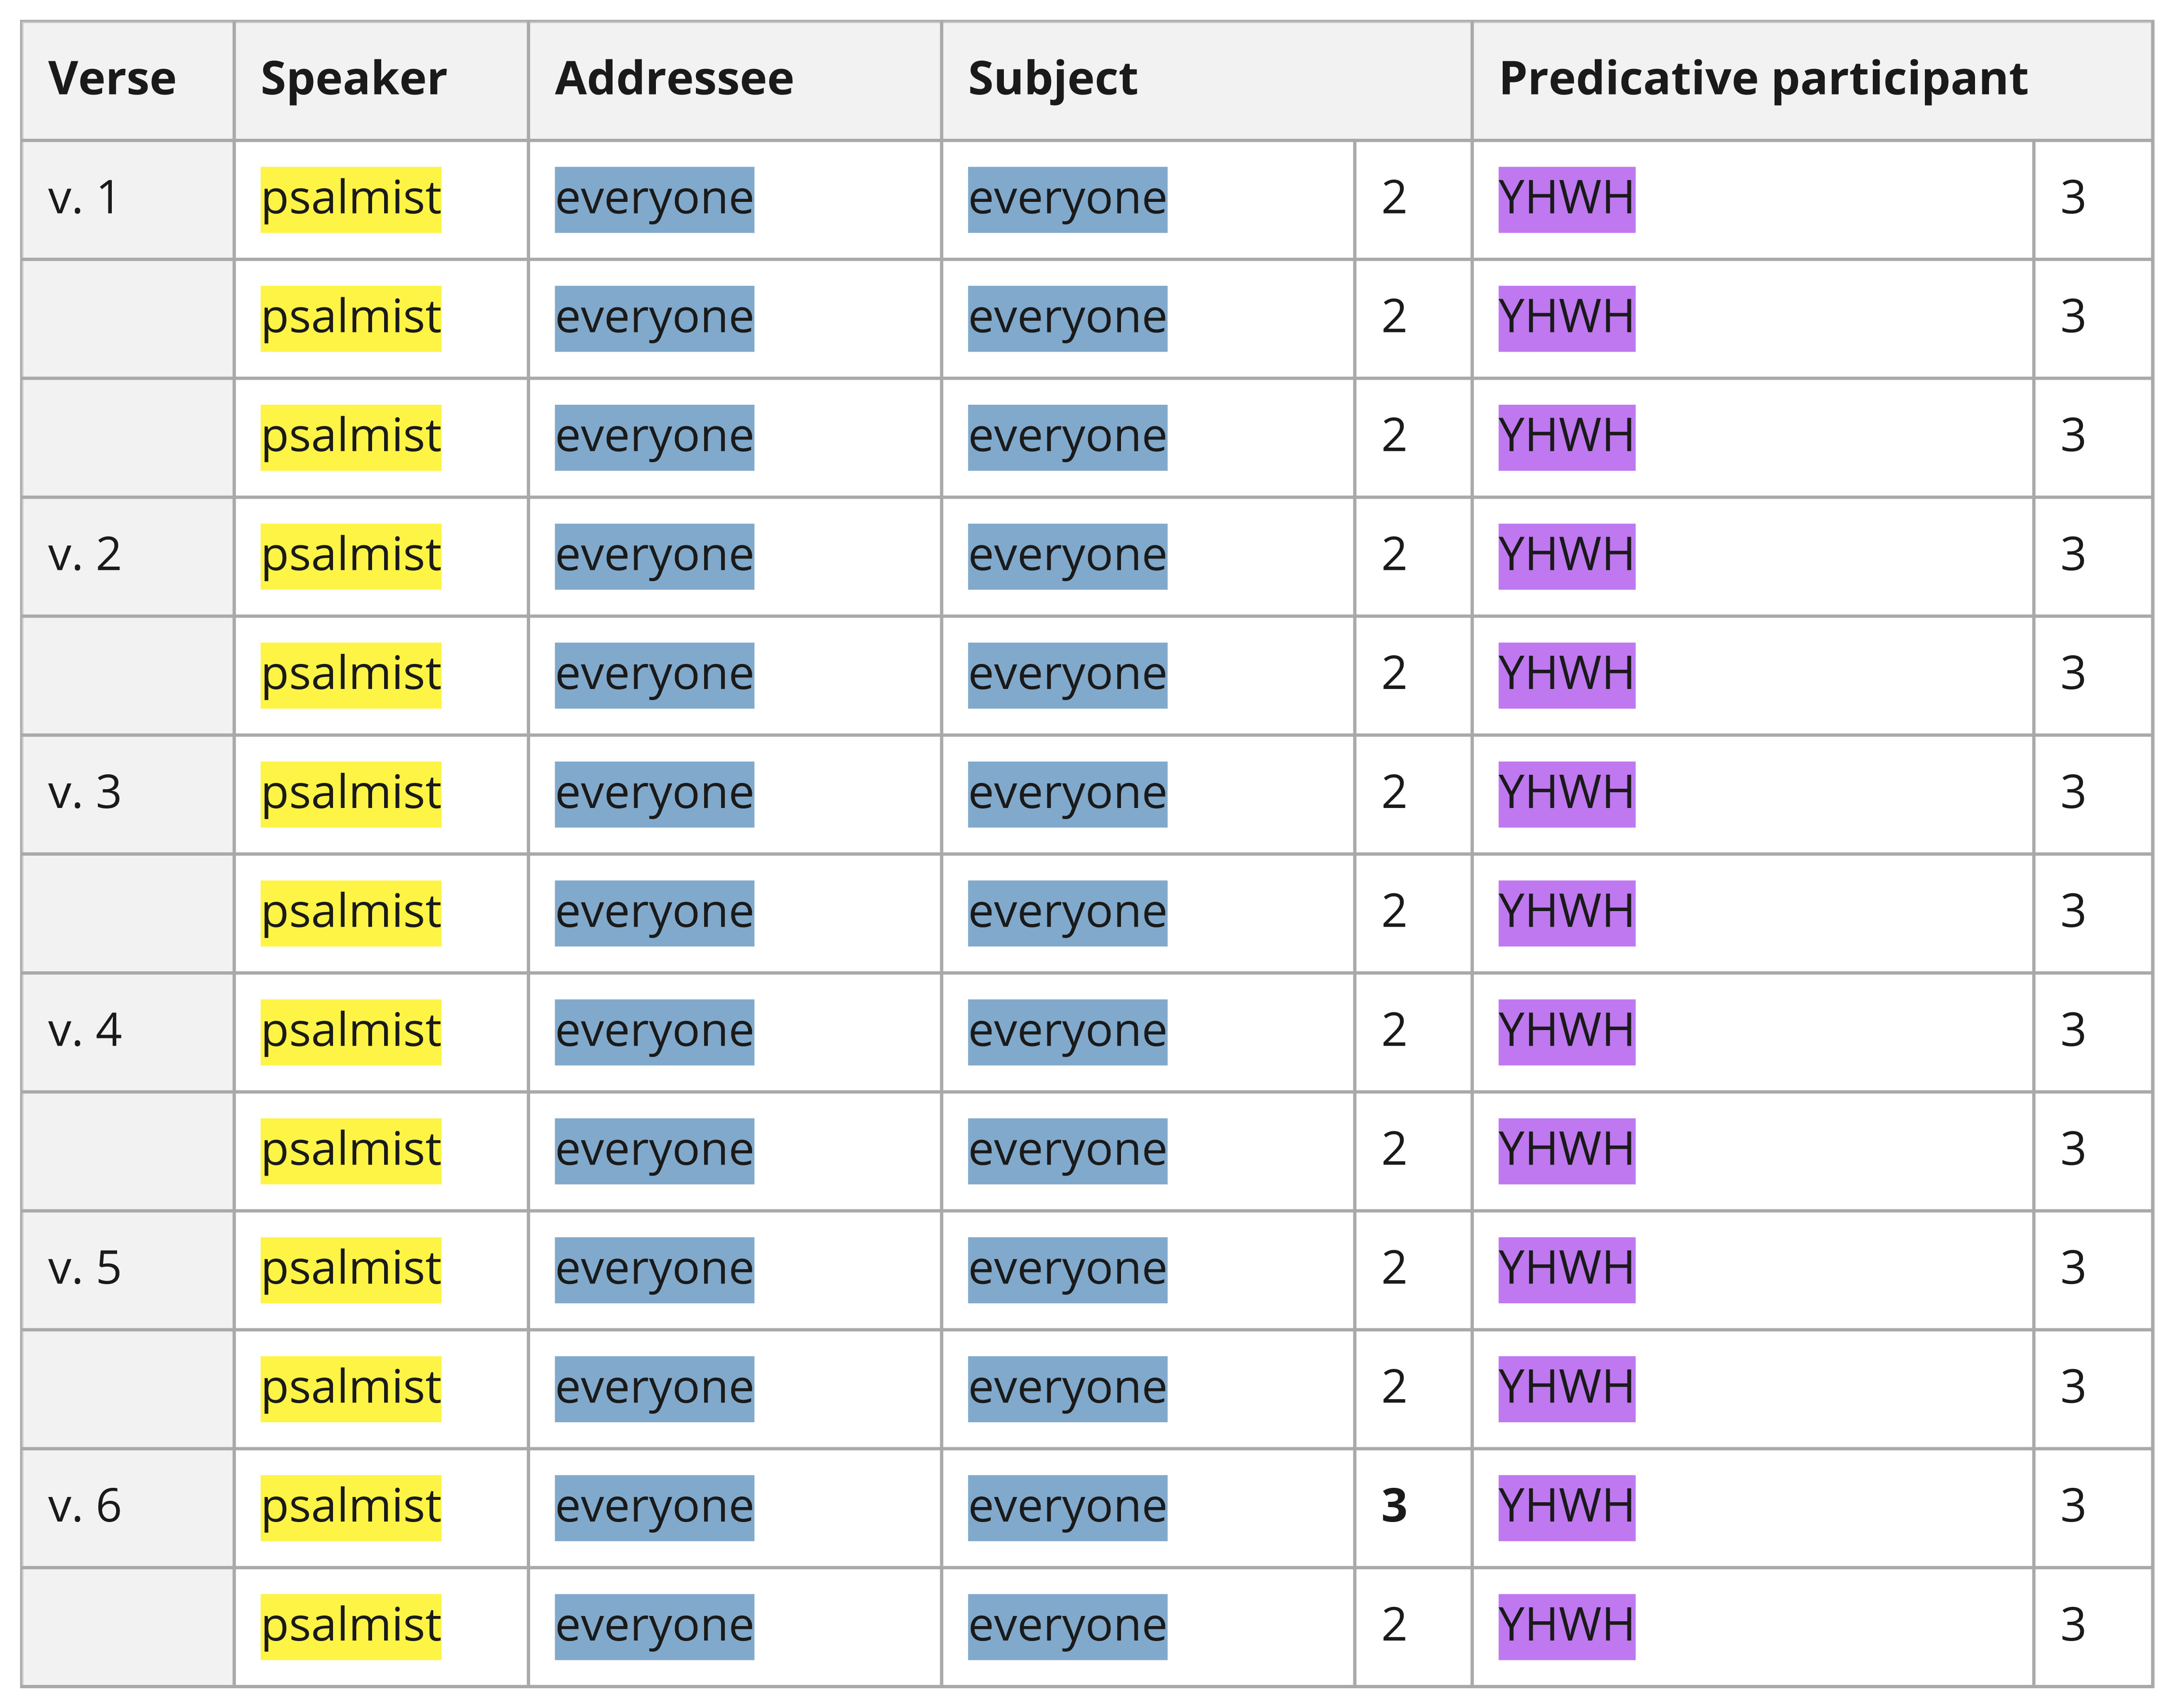Click the v. 3 verse label
Image resolution: width=2175 pixels, height=1708 pixels.
tap(84, 793)
